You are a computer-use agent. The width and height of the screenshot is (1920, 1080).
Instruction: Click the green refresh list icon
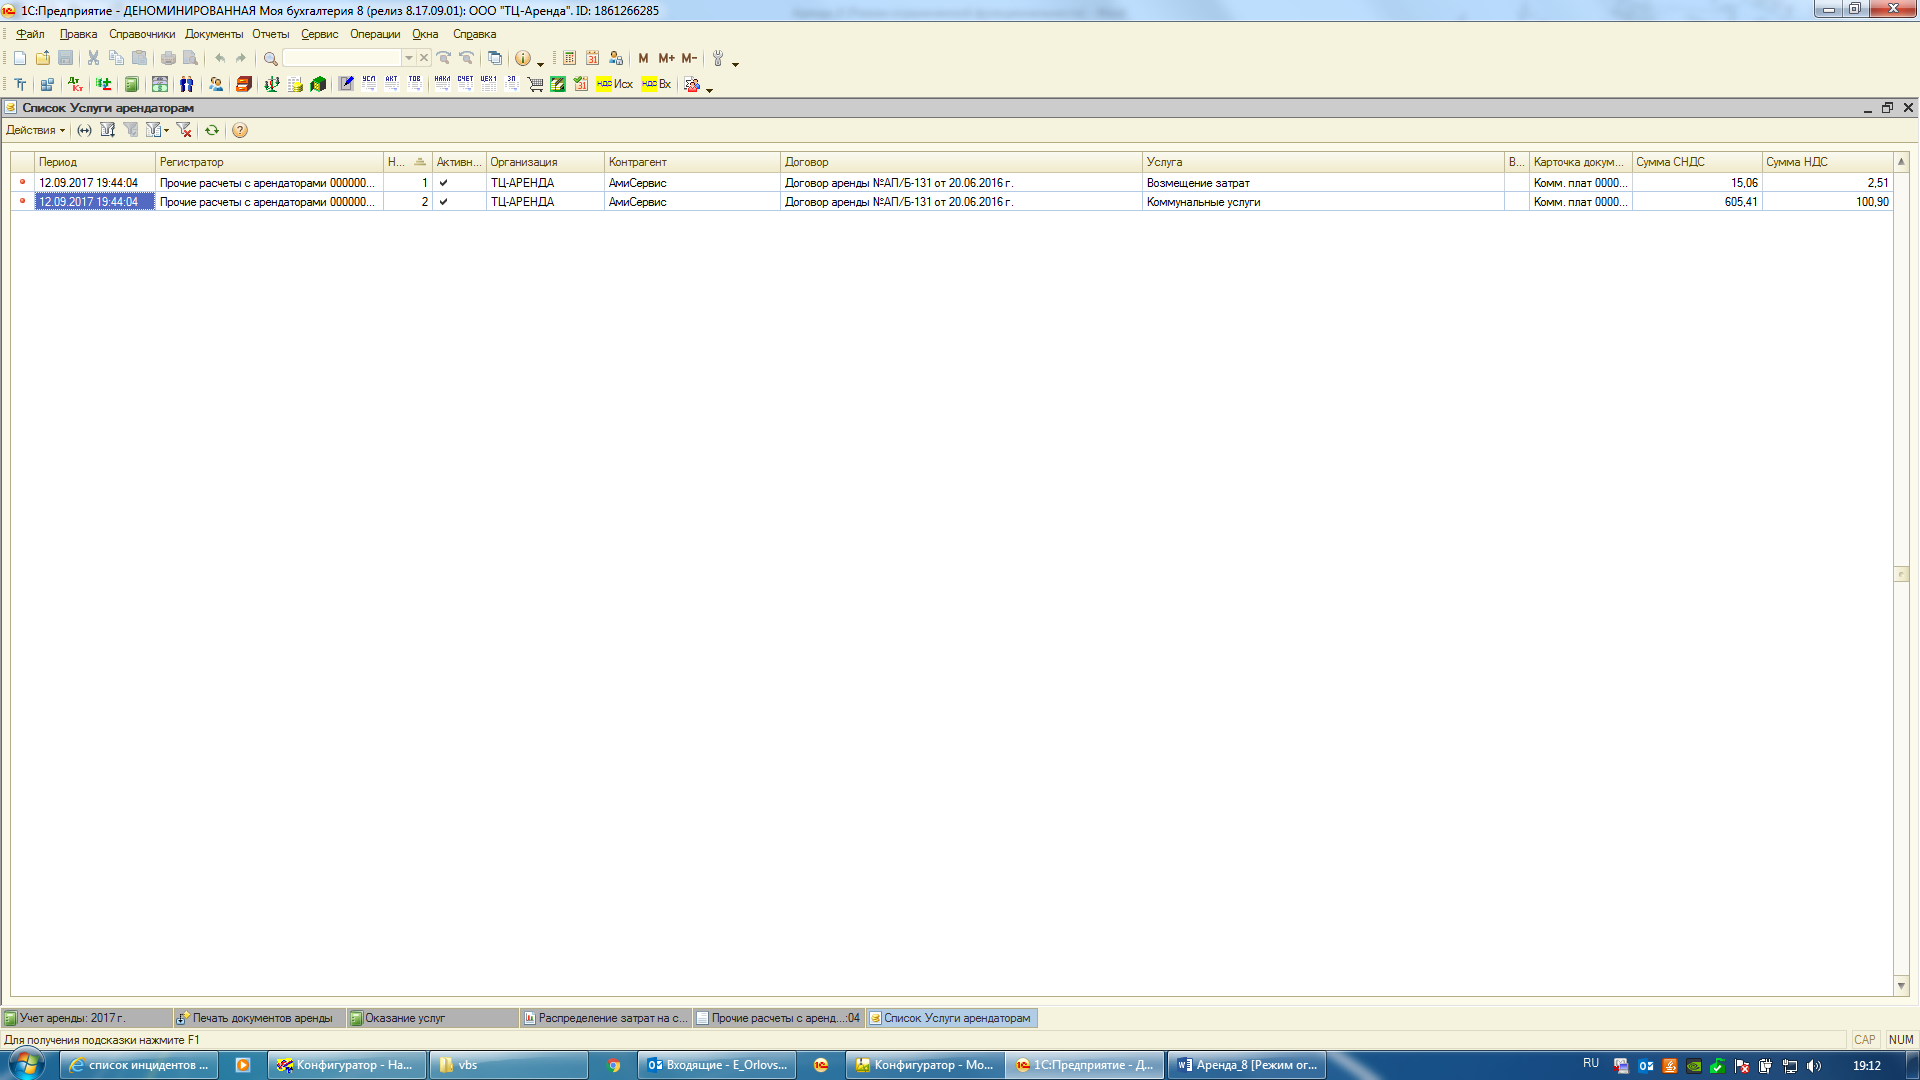click(212, 130)
